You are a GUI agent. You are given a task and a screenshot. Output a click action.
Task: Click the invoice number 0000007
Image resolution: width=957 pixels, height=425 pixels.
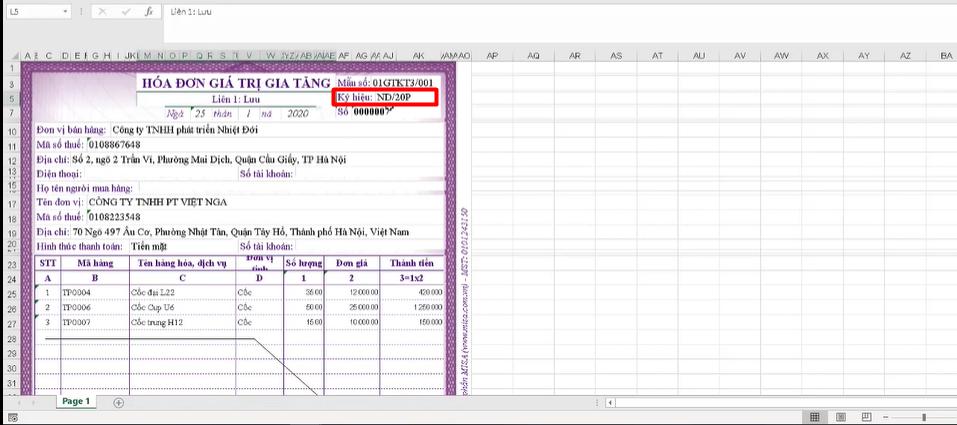click(371, 112)
